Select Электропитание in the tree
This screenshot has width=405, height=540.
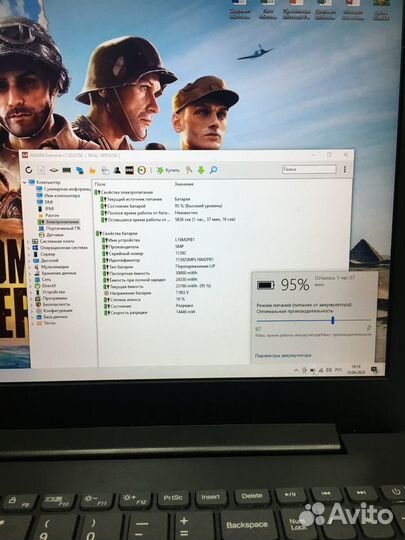59,222
